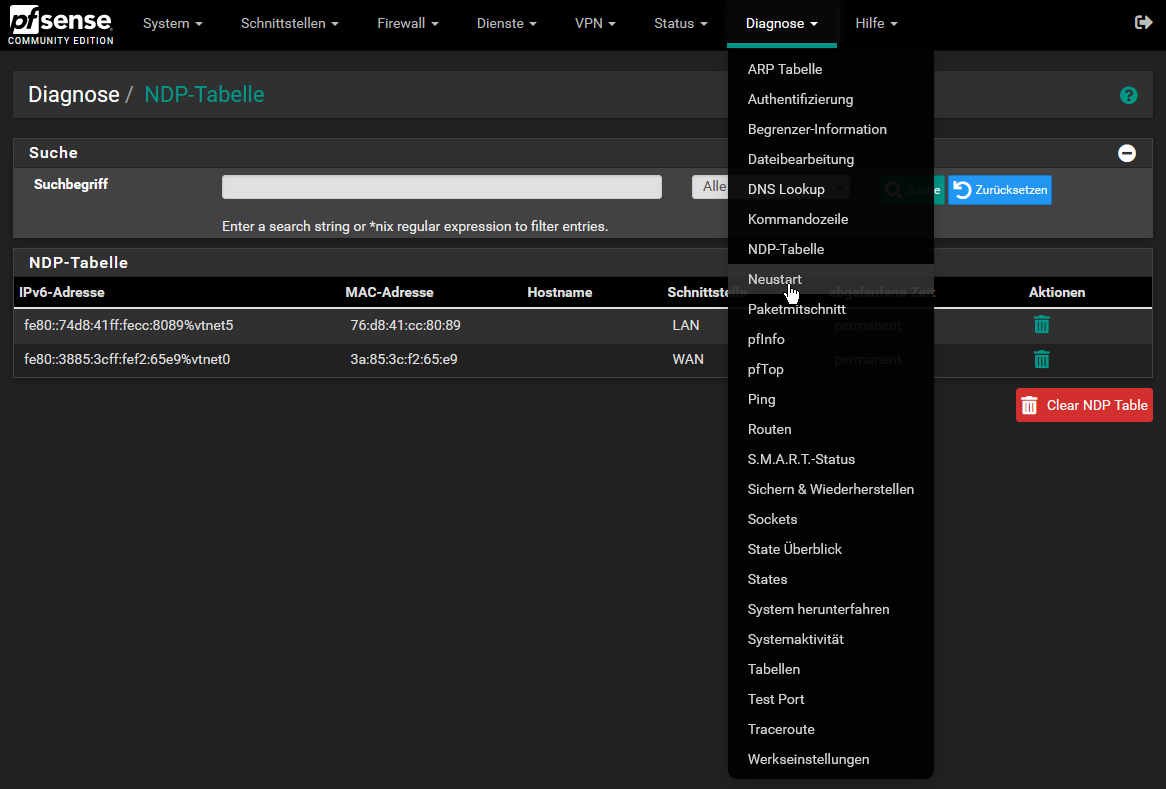Select System herunterfahren menu item

click(x=818, y=609)
